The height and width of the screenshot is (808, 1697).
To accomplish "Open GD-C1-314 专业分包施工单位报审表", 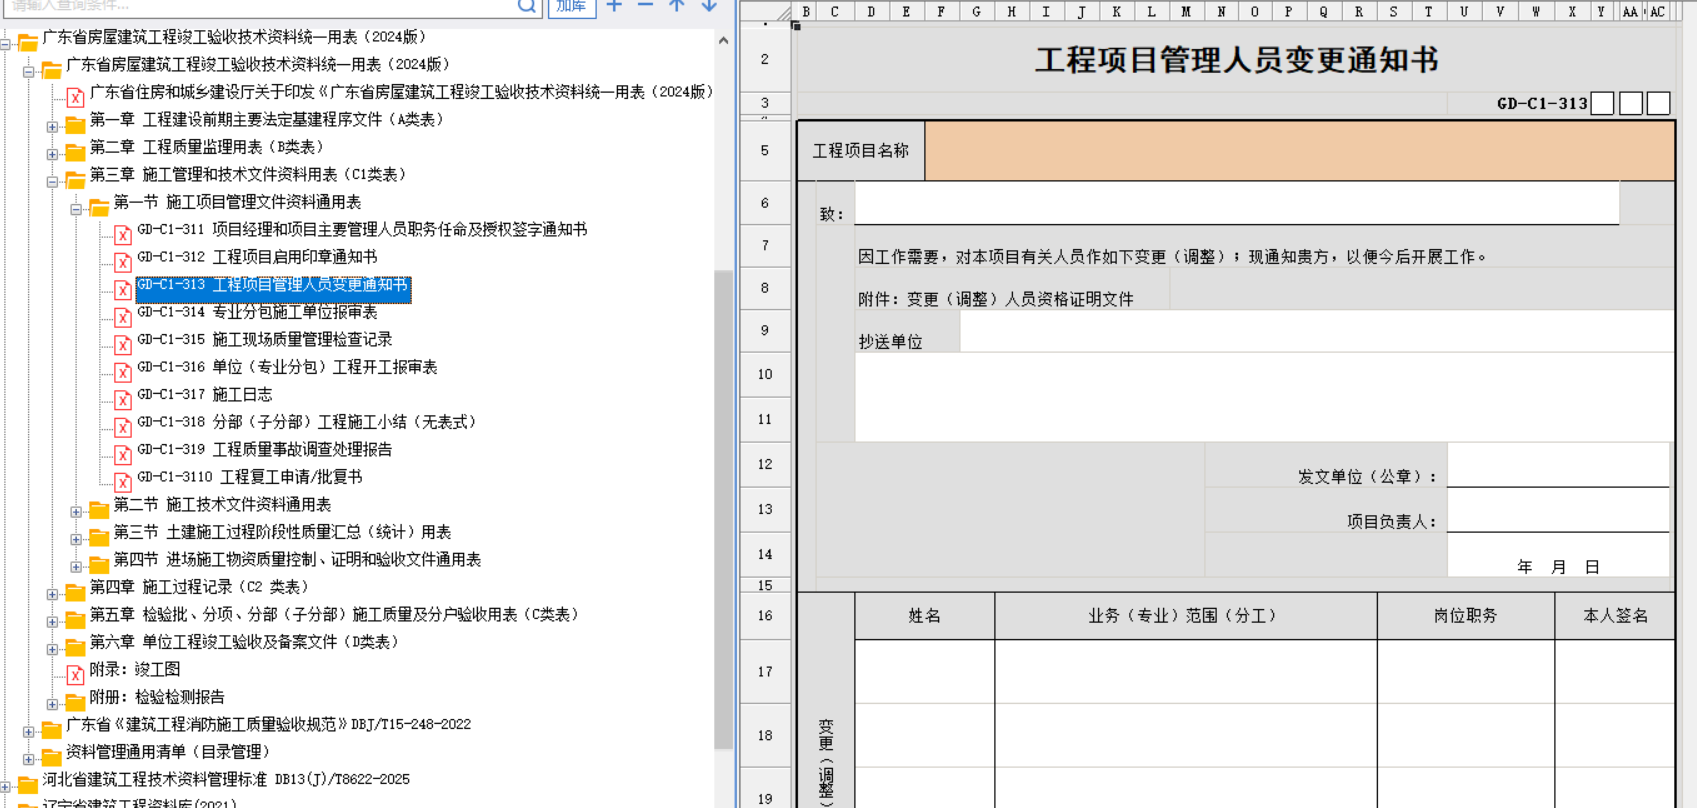I will (x=294, y=312).
